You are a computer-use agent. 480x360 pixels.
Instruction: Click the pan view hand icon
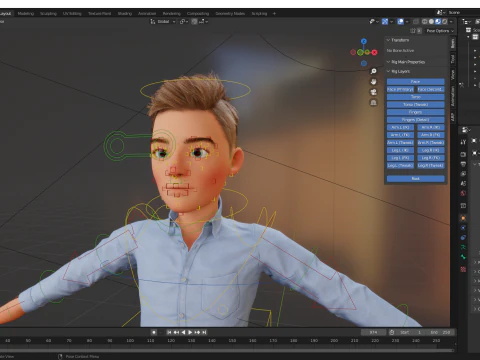point(374,82)
